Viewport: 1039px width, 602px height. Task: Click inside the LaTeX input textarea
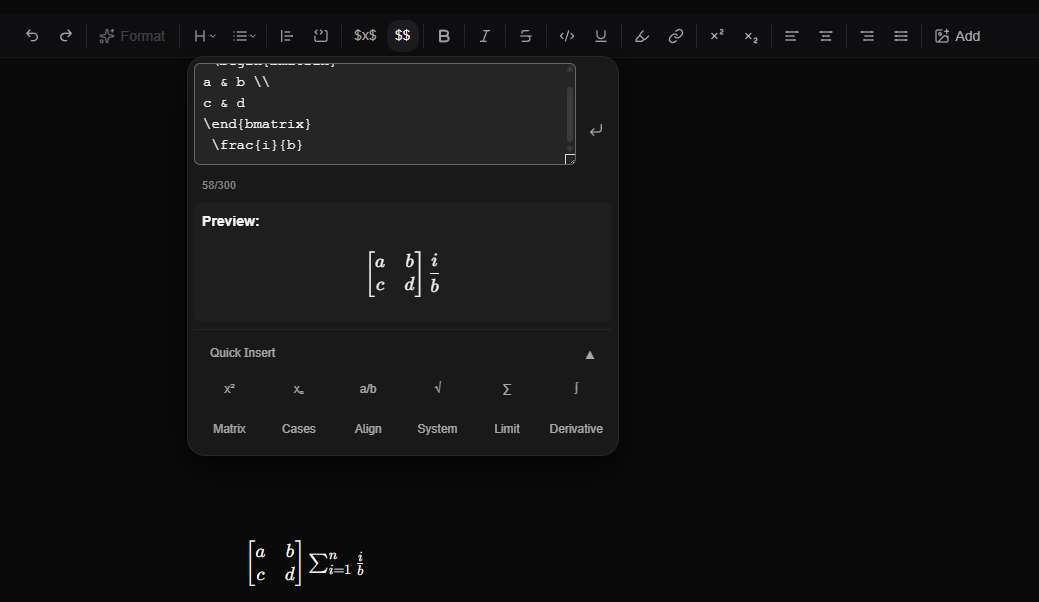pos(384,110)
